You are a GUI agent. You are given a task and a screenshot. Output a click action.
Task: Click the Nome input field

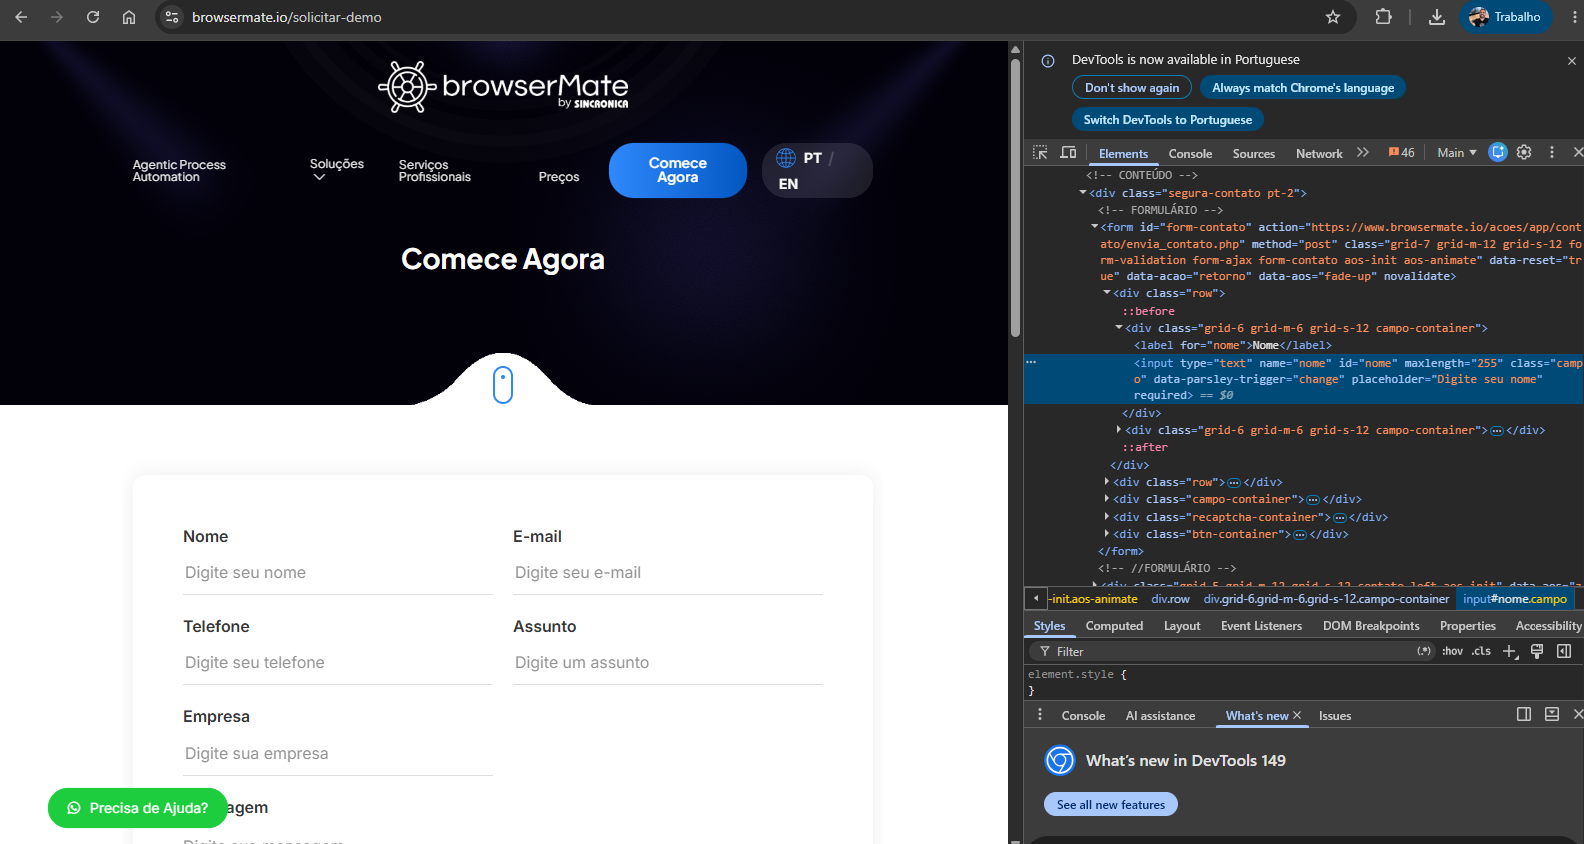(338, 573)
